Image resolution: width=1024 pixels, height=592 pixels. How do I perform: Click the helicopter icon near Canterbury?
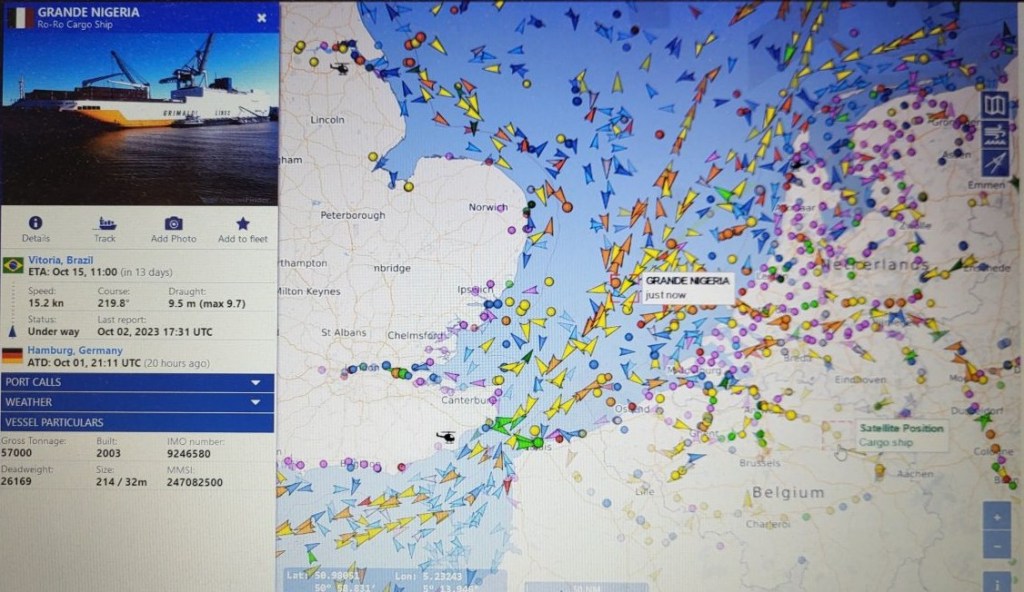[x=446, y=438]
